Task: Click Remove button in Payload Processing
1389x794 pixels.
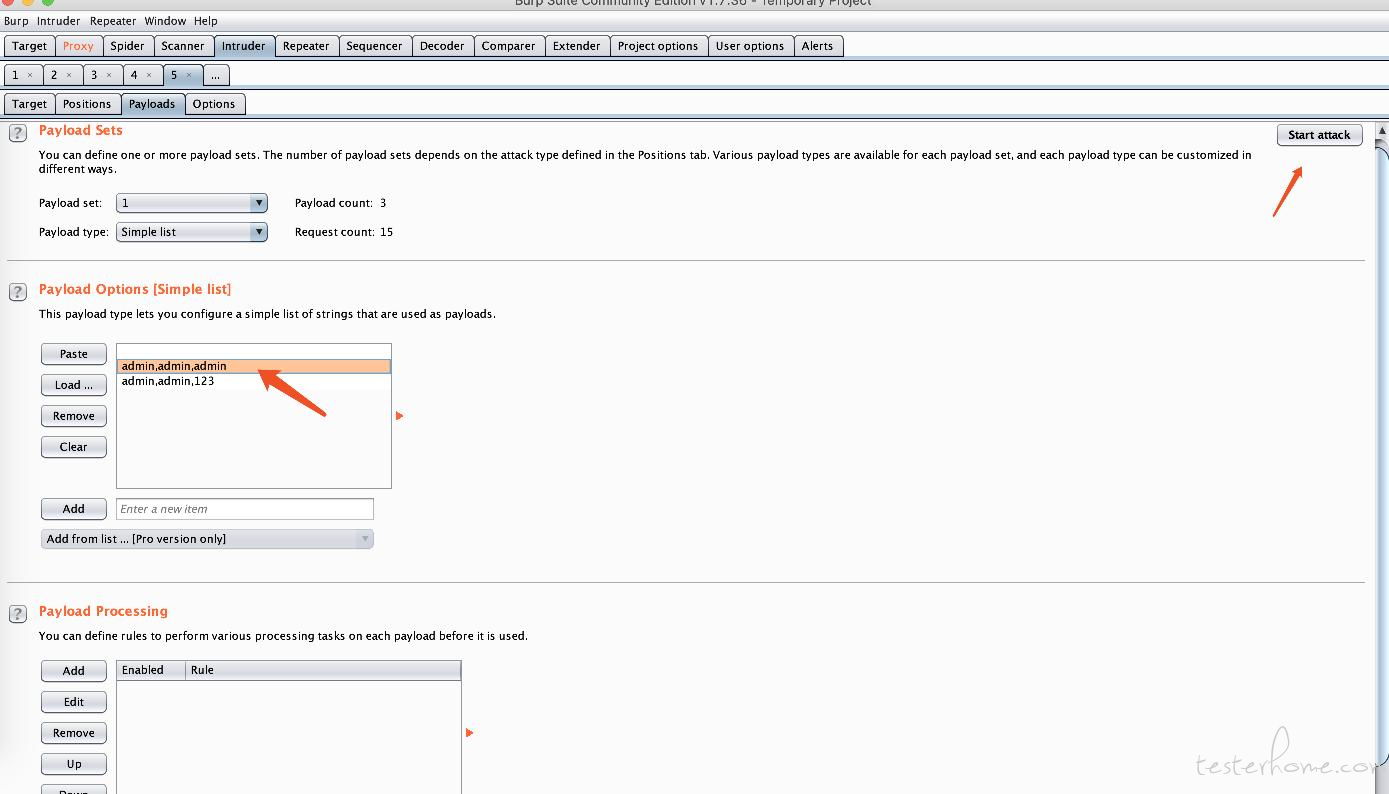Action: point(74,733)
